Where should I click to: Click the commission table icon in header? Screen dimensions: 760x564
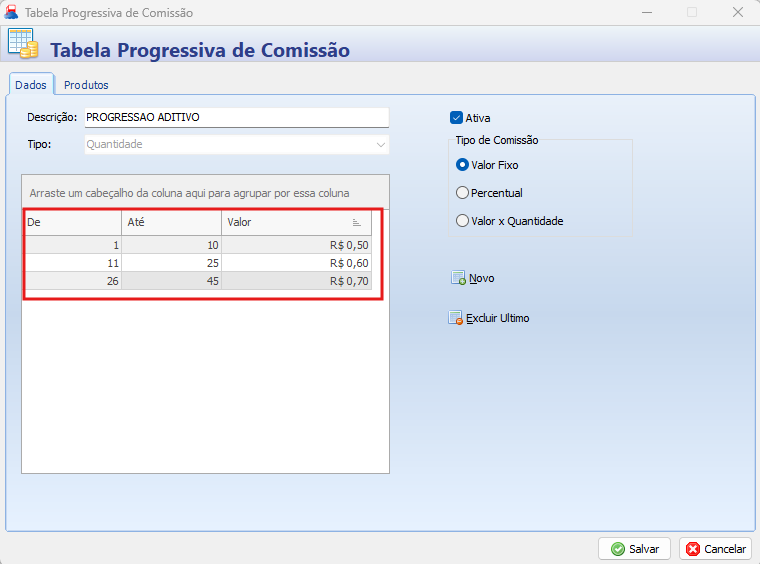(x=23, y=45)
